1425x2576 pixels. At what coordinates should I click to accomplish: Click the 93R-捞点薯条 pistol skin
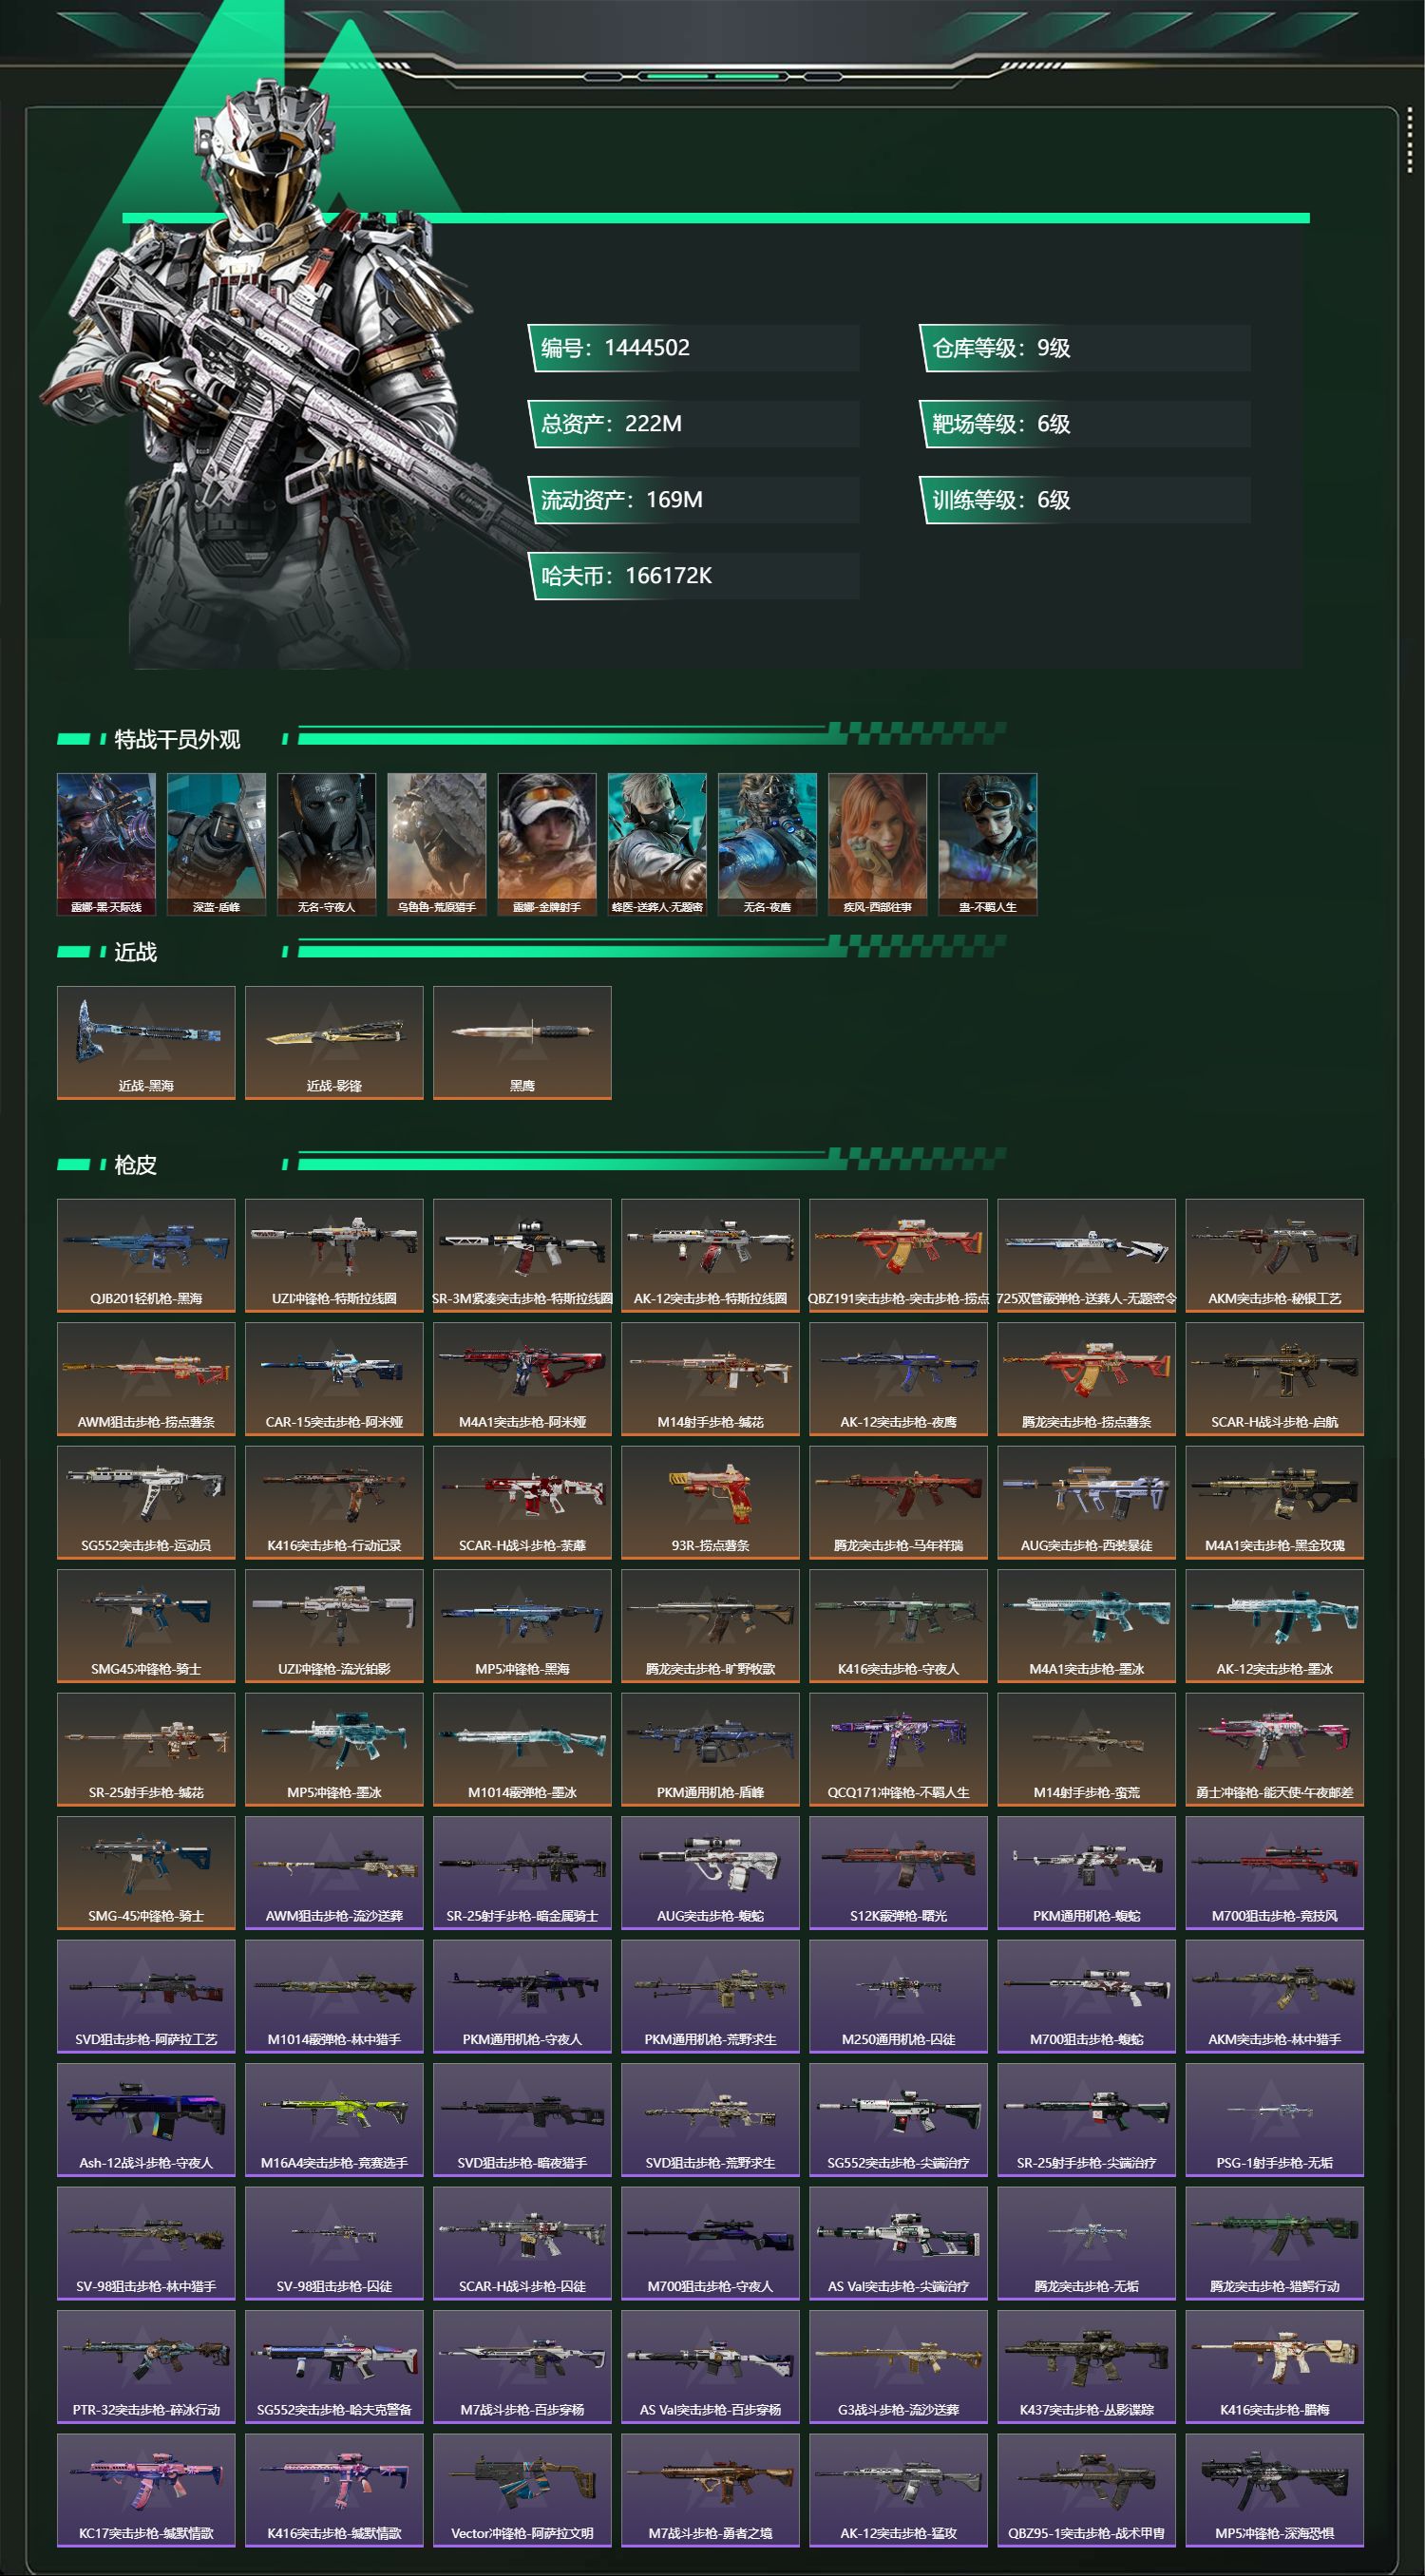pyautogui.click(x=710, y=1502)
